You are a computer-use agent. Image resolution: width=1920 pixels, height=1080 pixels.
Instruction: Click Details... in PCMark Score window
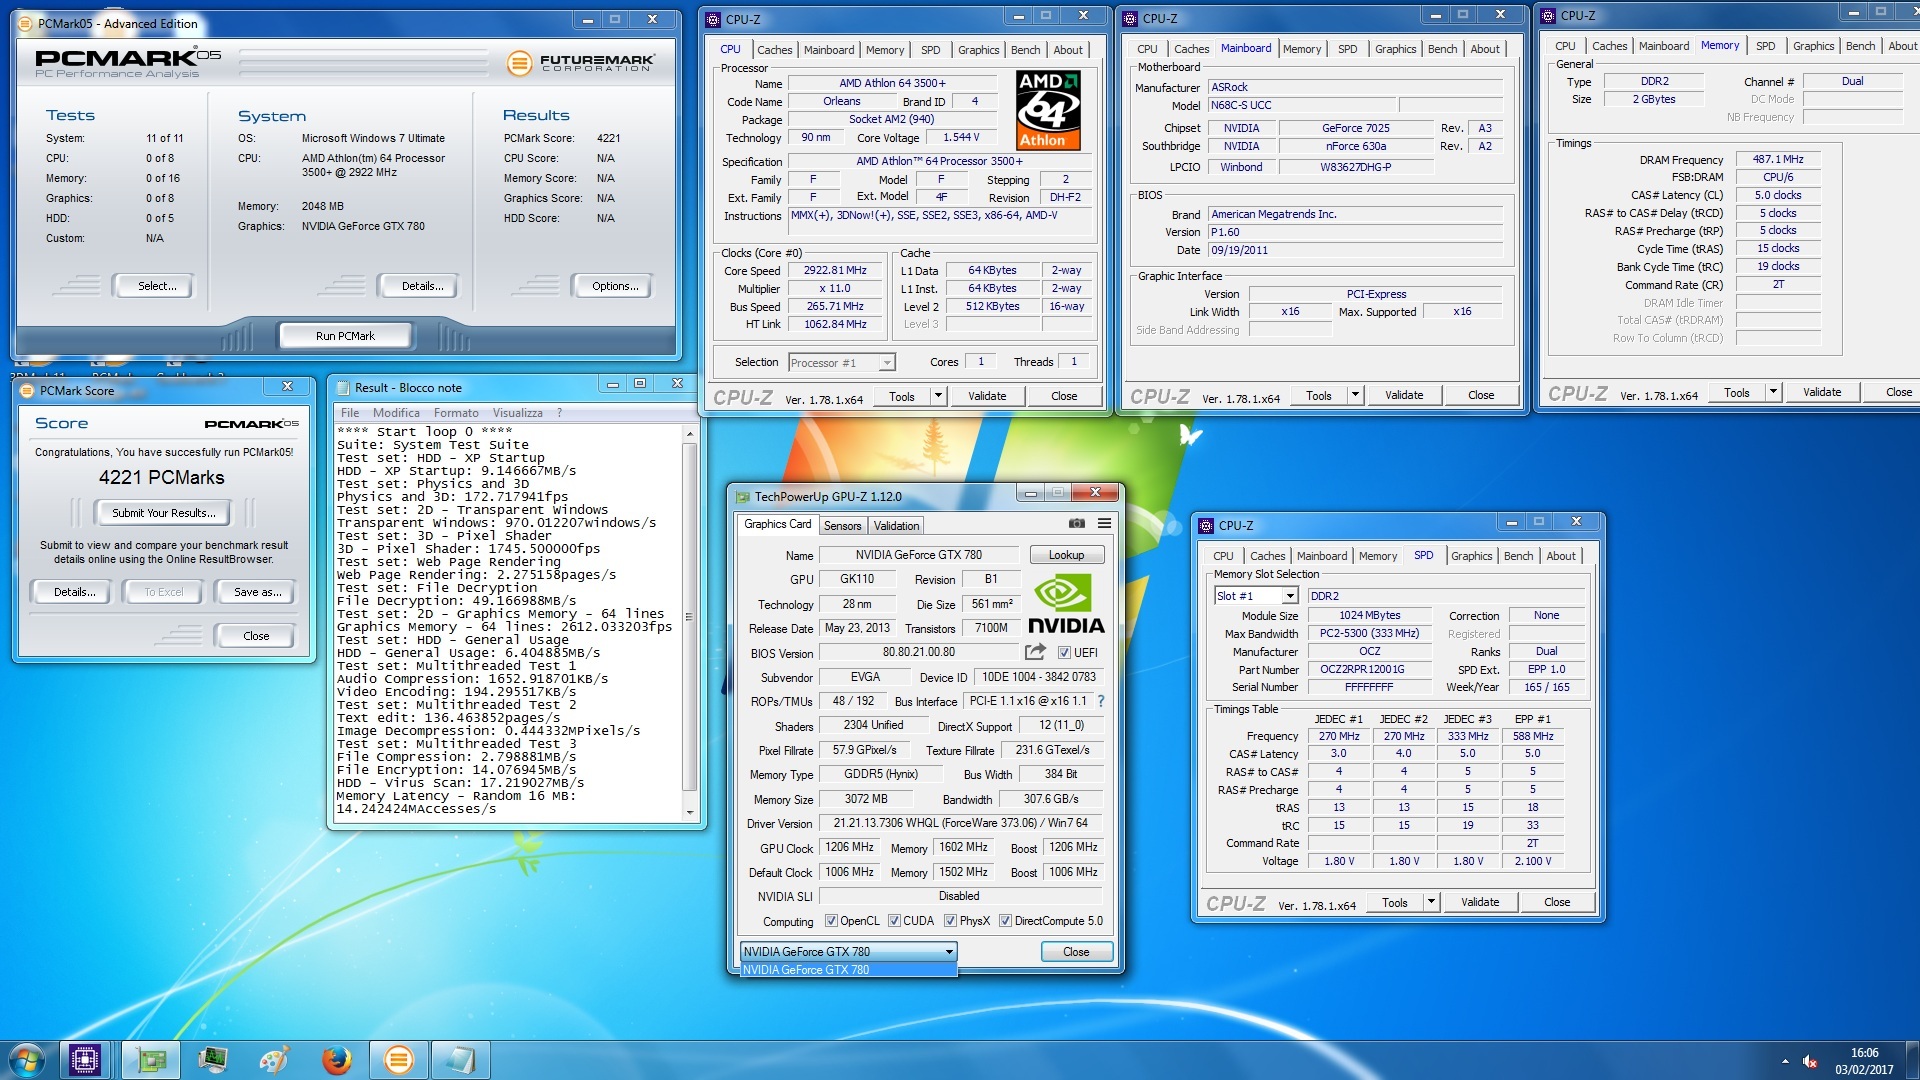pyautogui.click(x=75, y=592)
